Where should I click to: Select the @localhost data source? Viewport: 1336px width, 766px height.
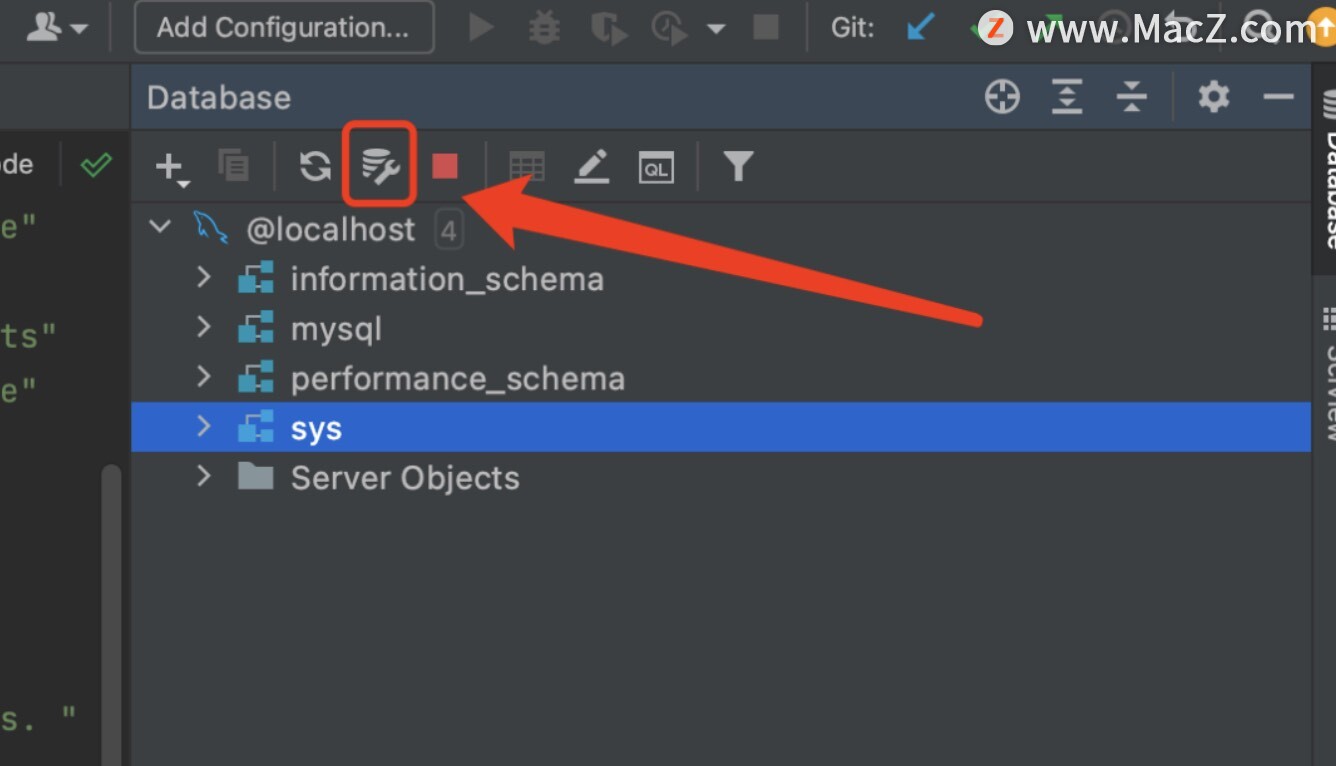[x=720, y=229]
